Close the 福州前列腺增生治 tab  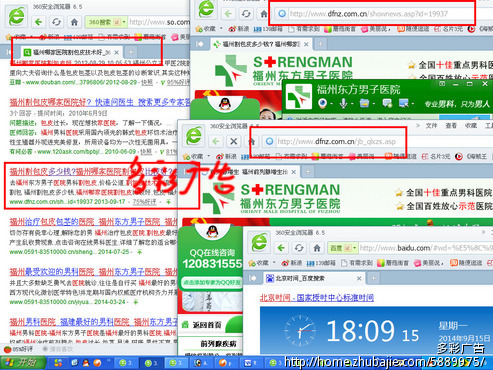[294, 172]
